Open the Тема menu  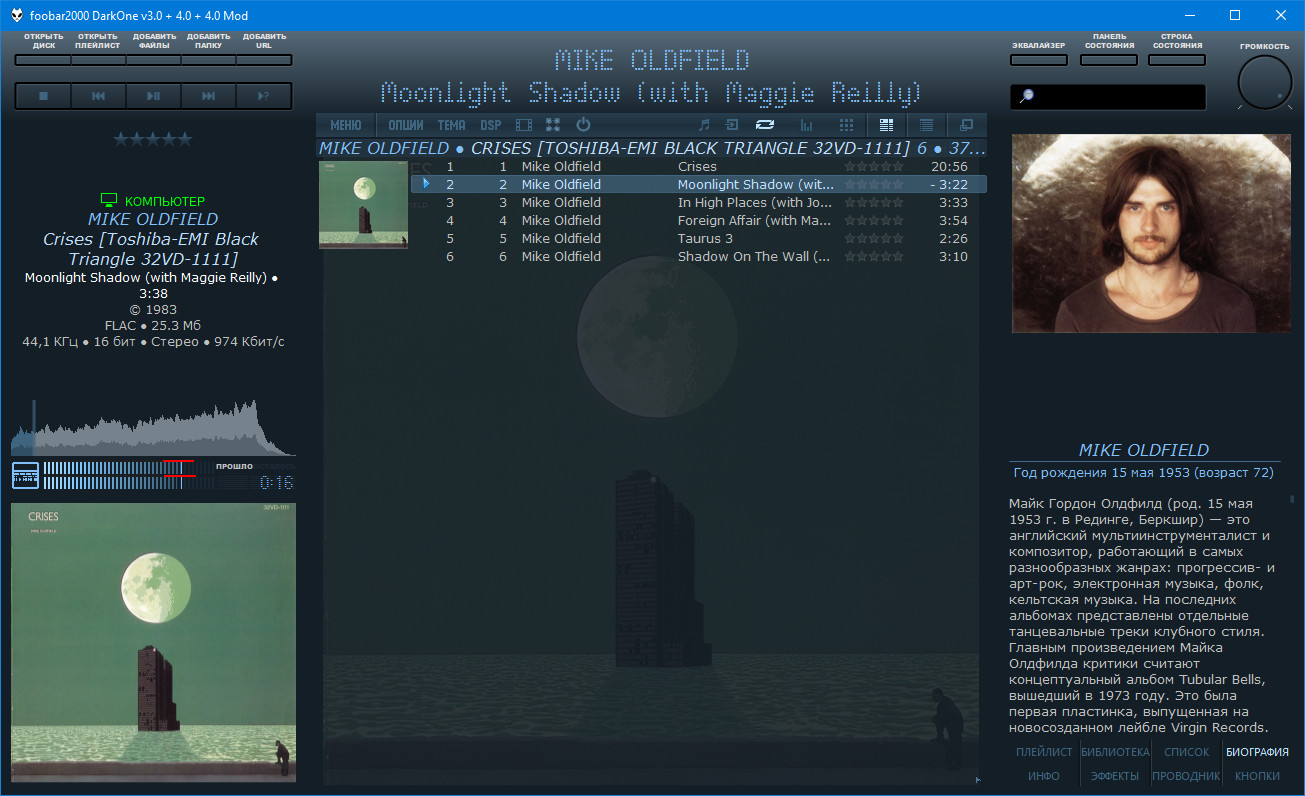pos(451,125)
